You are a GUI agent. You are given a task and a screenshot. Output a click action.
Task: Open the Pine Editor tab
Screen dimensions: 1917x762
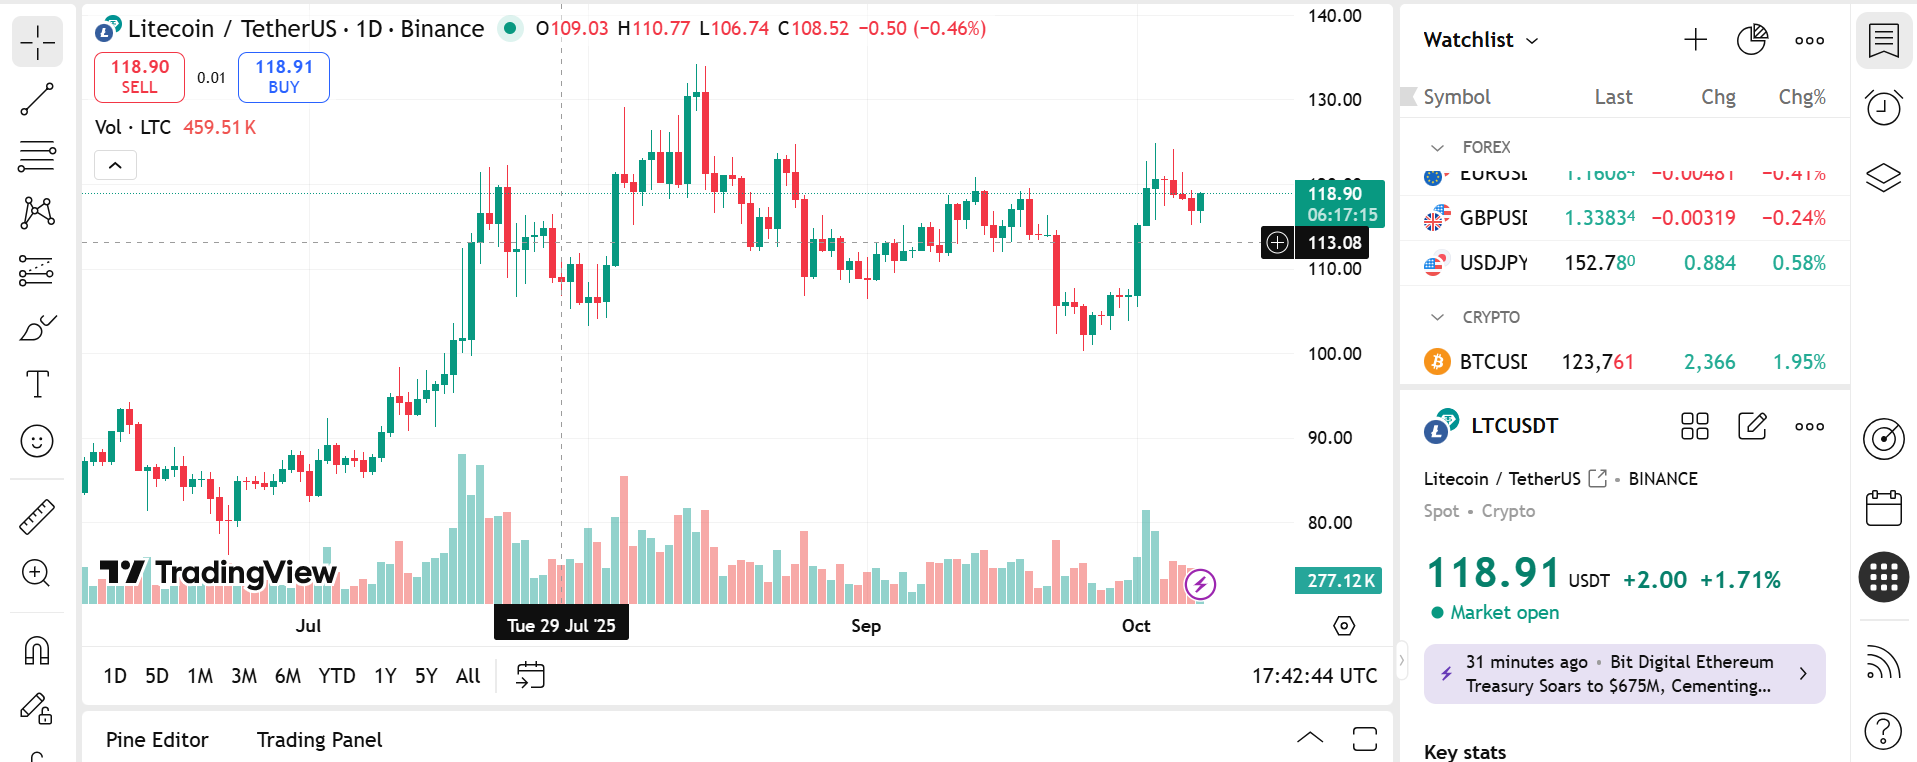(x=157, y=740)
